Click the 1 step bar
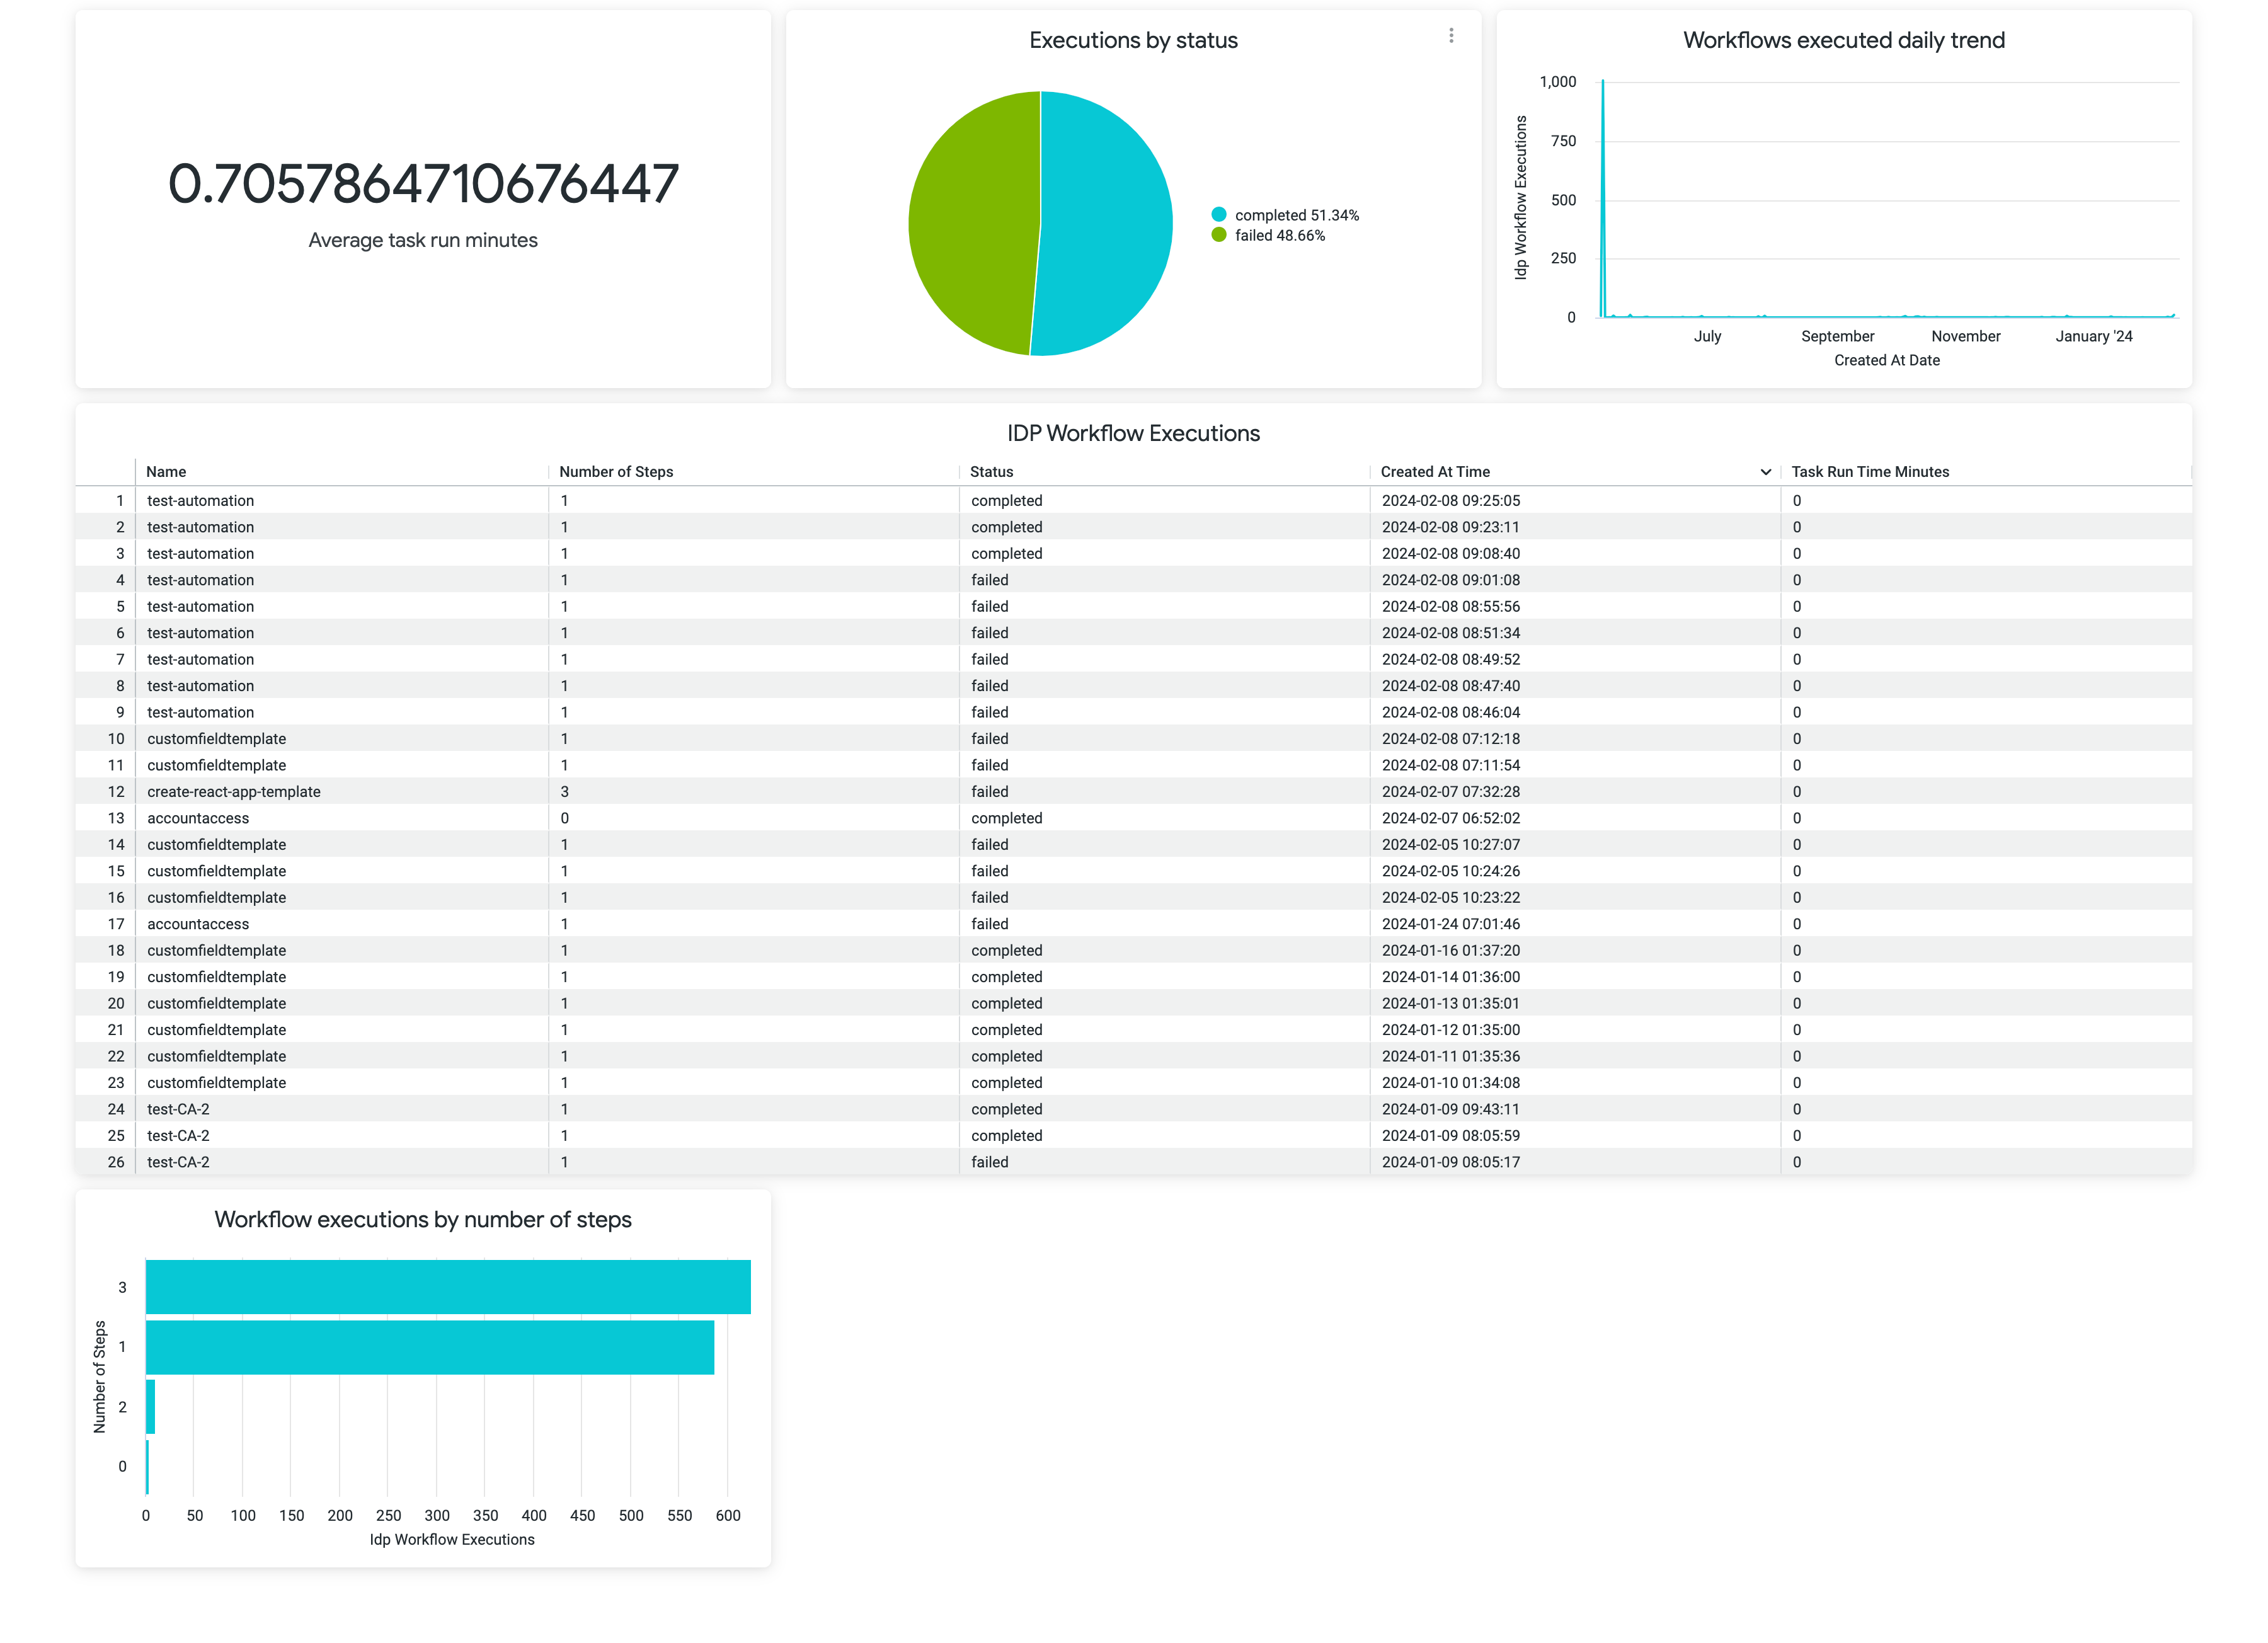 pyautogui.click(x=430, y=1347)
